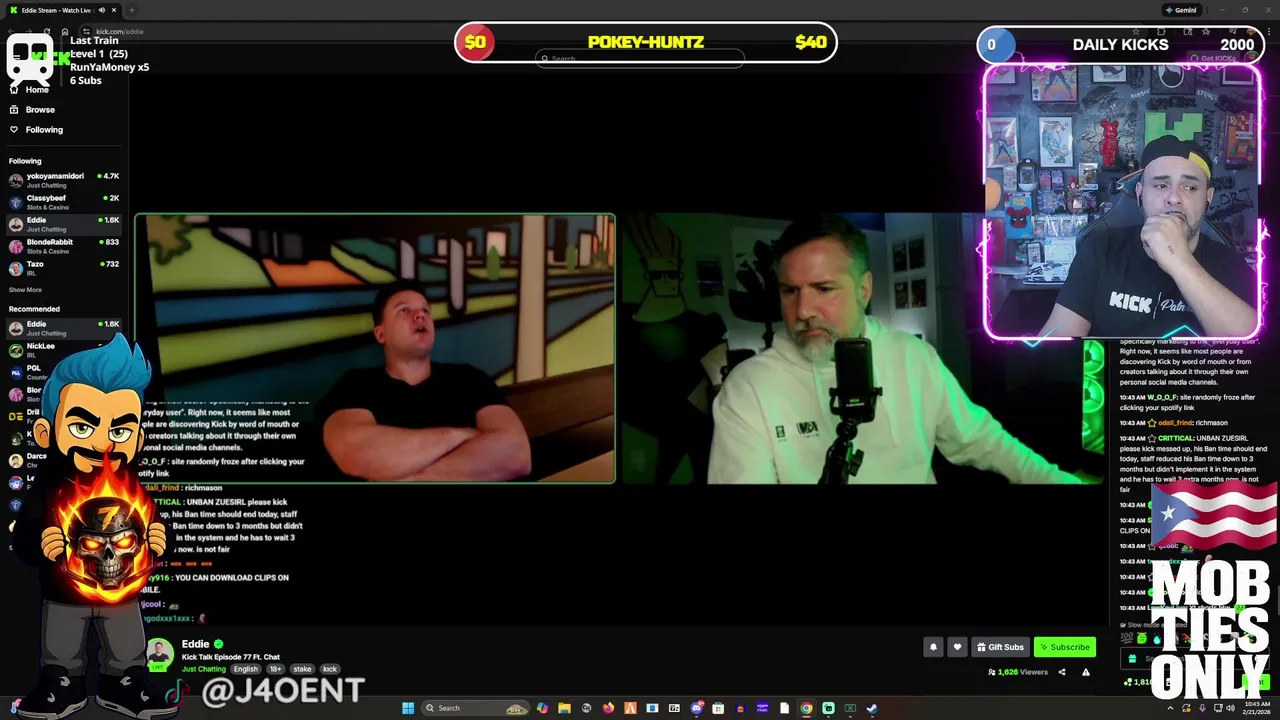Image resolution: width=1280 pixels, height=720 pixels.
Task: Click the report warning triangle icon
Action: coord(1086,672)
